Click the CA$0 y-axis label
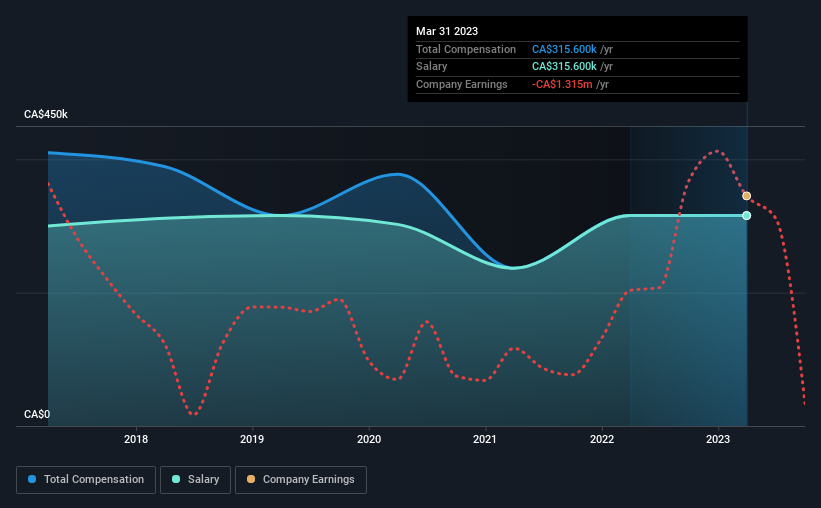821x508 pixels. pyautogui.click(x=37, y=414)
